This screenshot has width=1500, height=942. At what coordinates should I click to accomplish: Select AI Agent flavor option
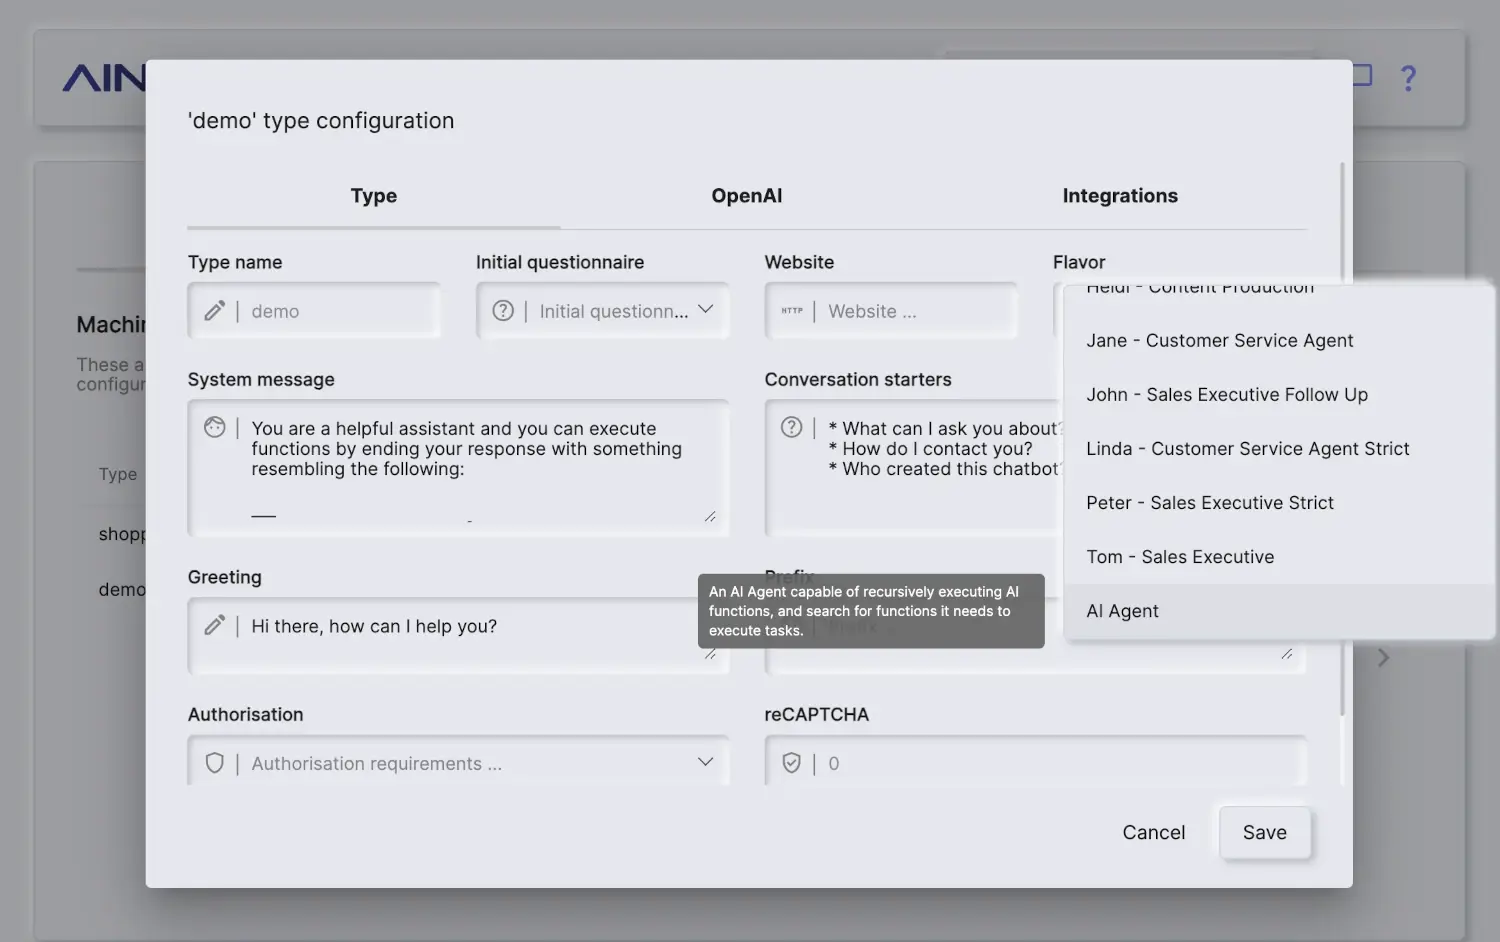[x=1280, y=611]
